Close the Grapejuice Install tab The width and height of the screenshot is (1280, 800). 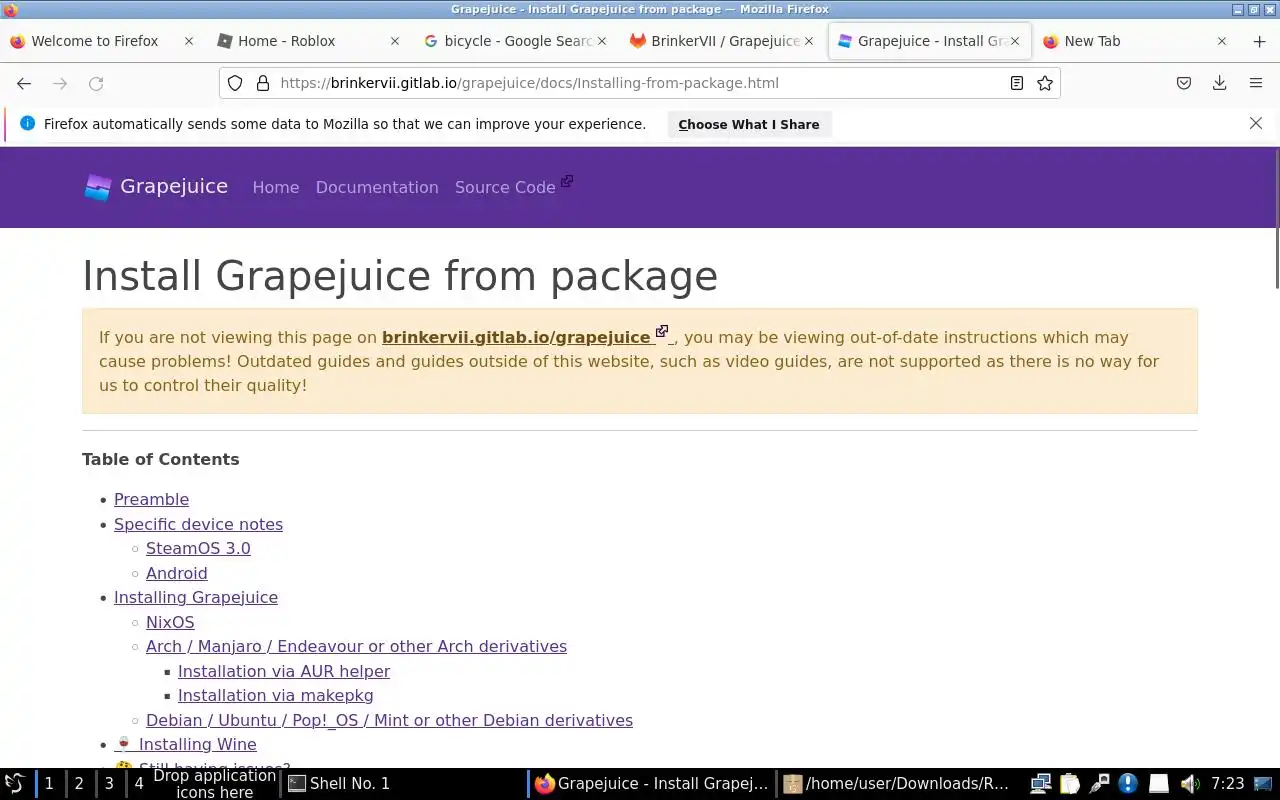pos(1015,41)
